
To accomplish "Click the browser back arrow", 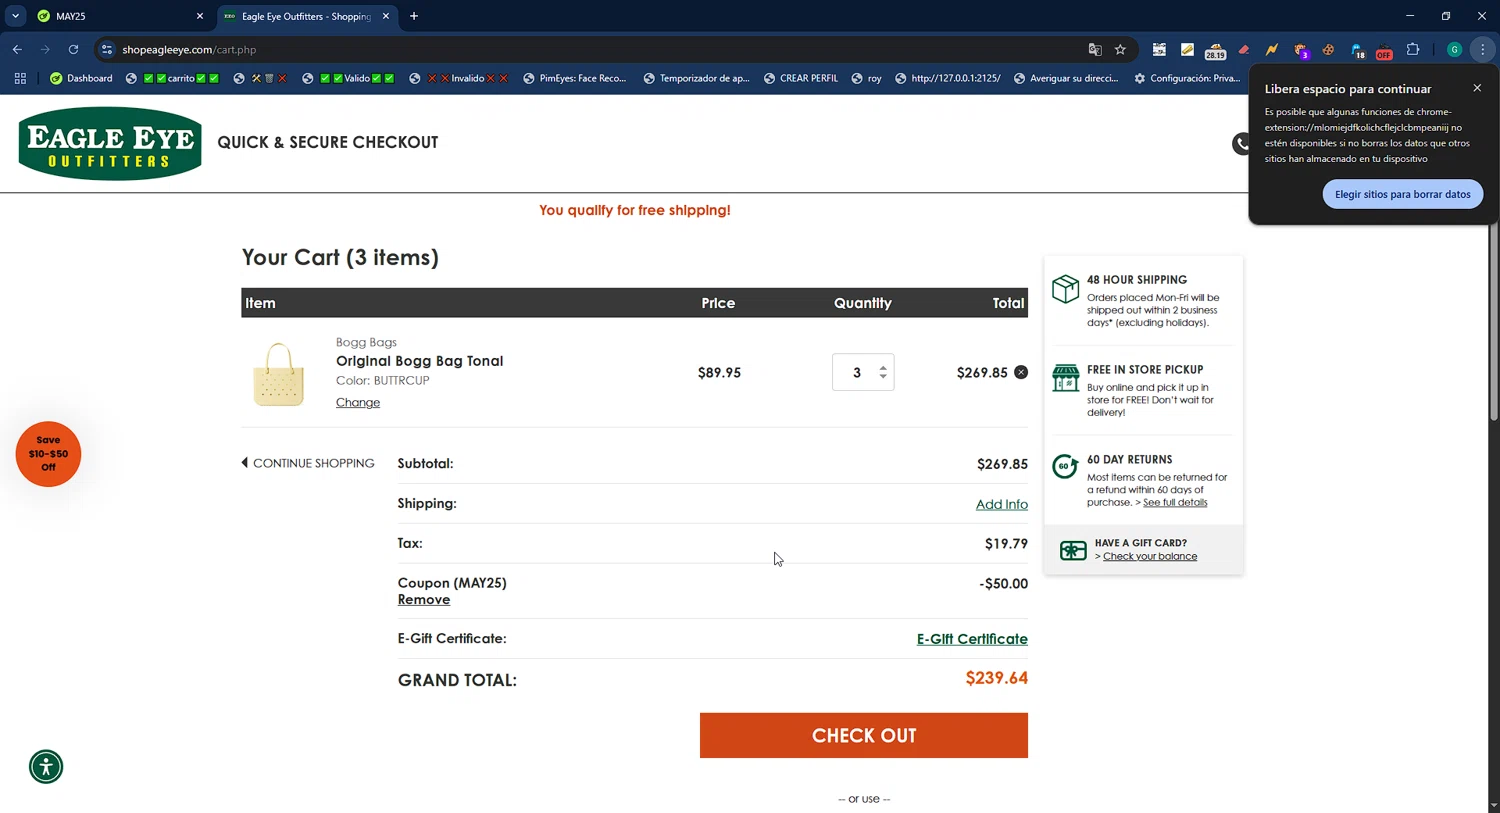I will [x=17, y=49].
